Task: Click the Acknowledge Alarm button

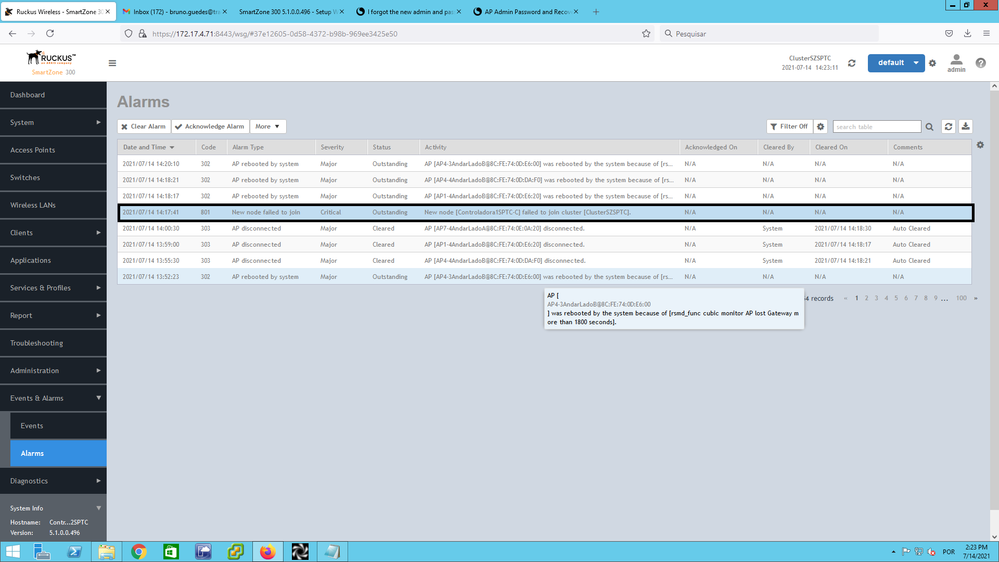Action: pos(209,127)
